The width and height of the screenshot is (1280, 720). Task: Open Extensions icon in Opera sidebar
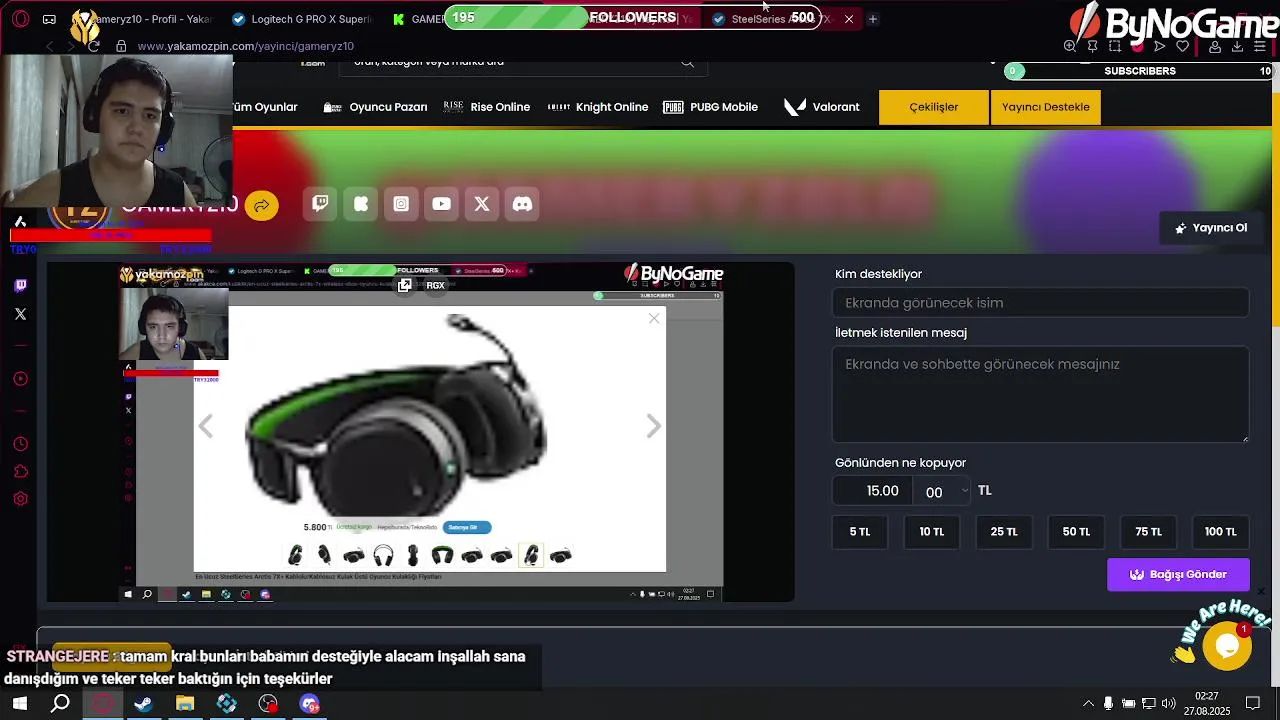[x=20, y=472]
